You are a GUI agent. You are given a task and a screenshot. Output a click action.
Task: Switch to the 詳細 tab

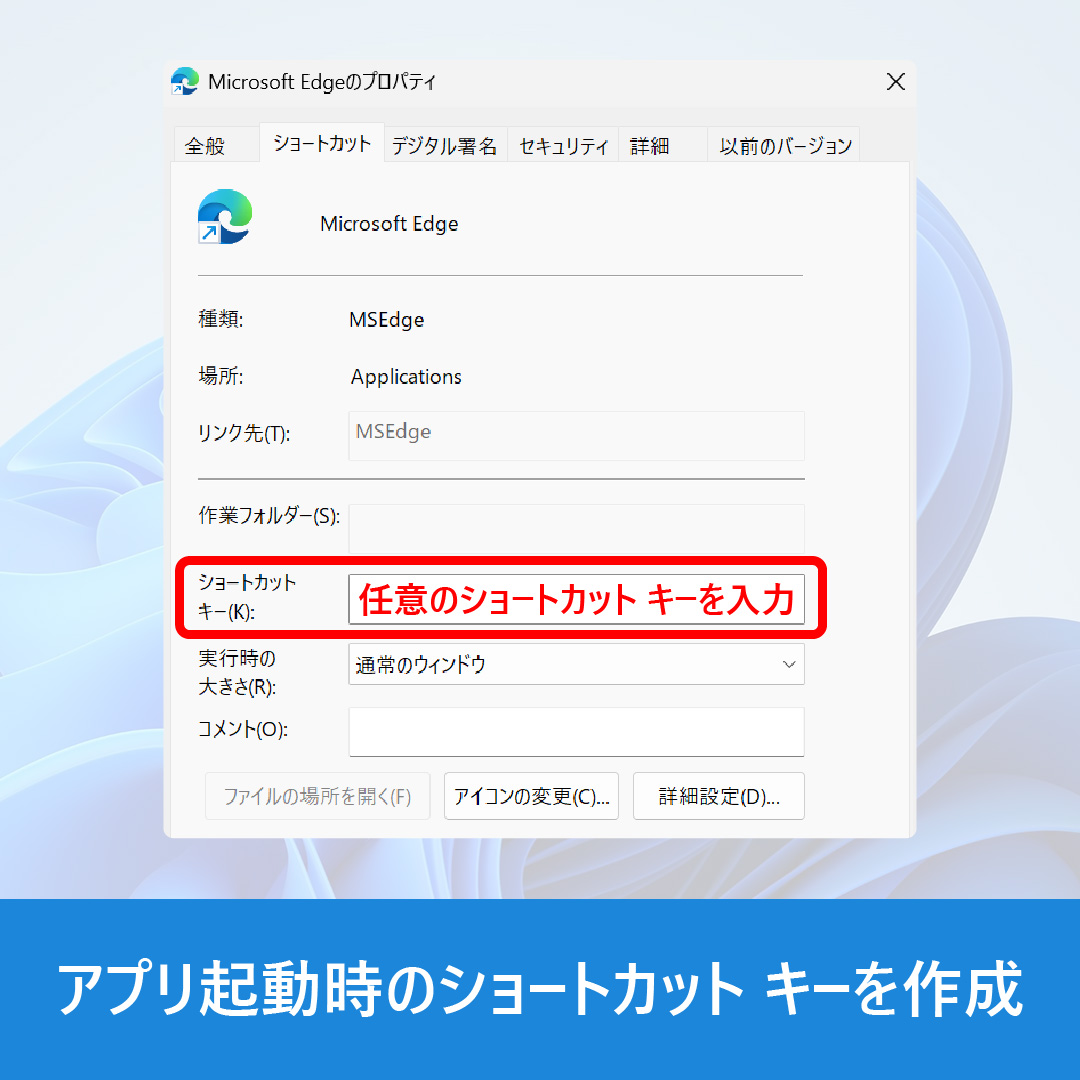tap(662, 145)
